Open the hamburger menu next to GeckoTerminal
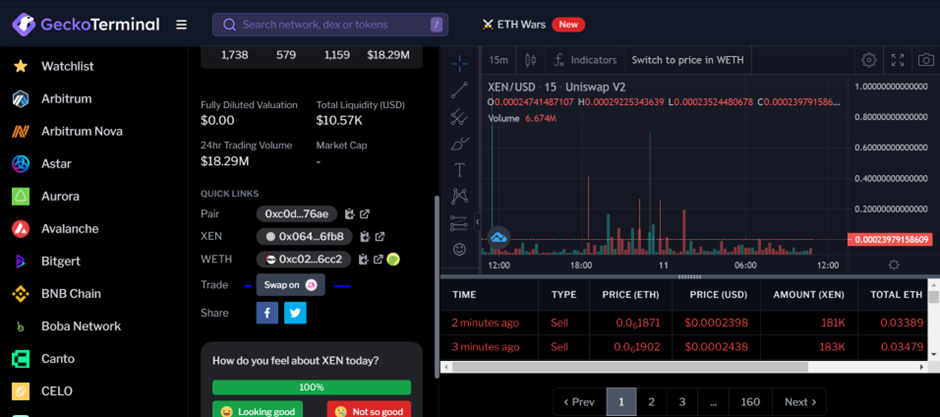This screenshot has height=417, width=940. pos(181,25)
